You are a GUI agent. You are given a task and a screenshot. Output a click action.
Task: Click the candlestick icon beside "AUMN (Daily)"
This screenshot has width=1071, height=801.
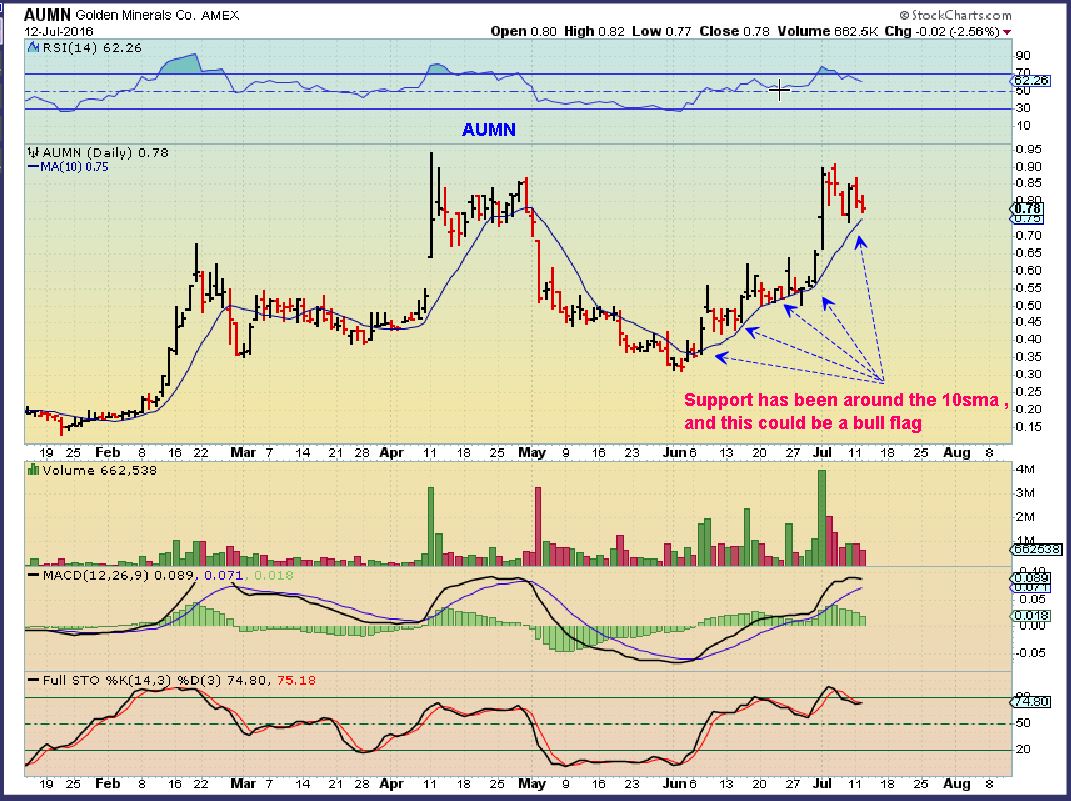pyautogui.click(x=33, y=152)
